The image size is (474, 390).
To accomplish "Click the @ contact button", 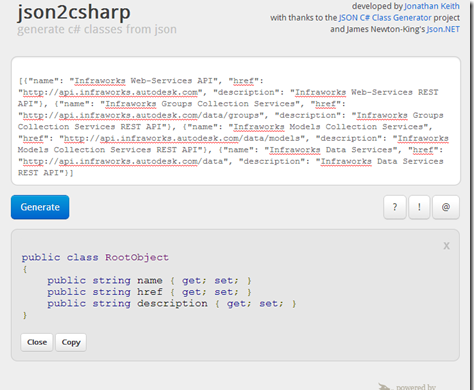I will 446,207.
